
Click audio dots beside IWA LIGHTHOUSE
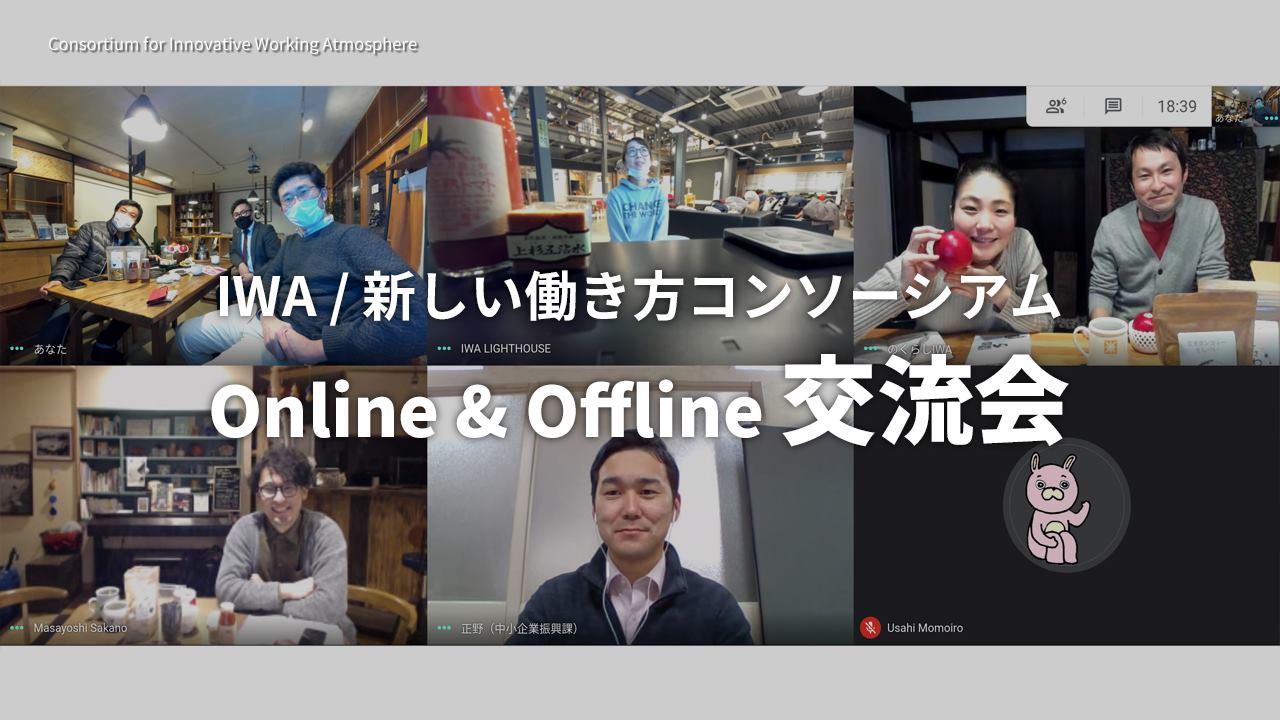point(444,349)
